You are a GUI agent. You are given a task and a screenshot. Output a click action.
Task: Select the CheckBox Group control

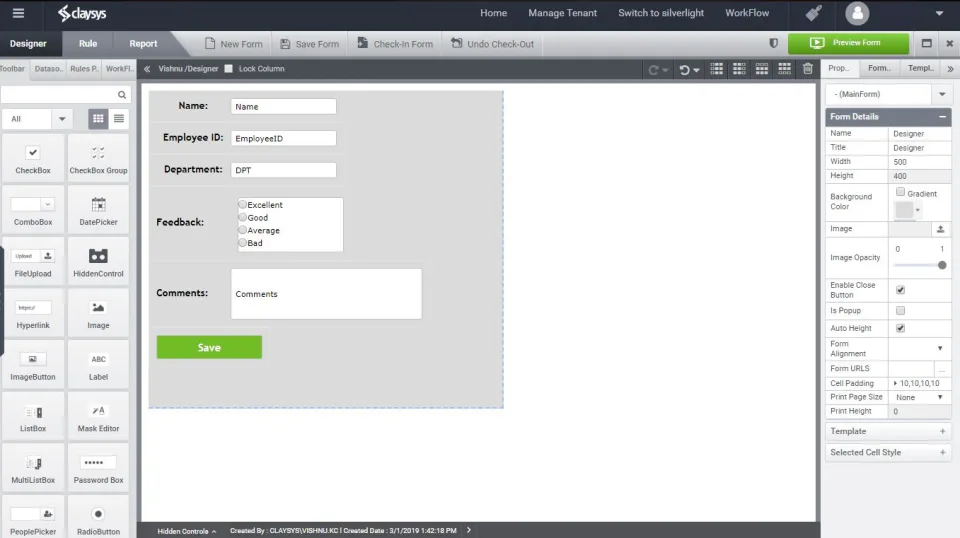(99, 159)
